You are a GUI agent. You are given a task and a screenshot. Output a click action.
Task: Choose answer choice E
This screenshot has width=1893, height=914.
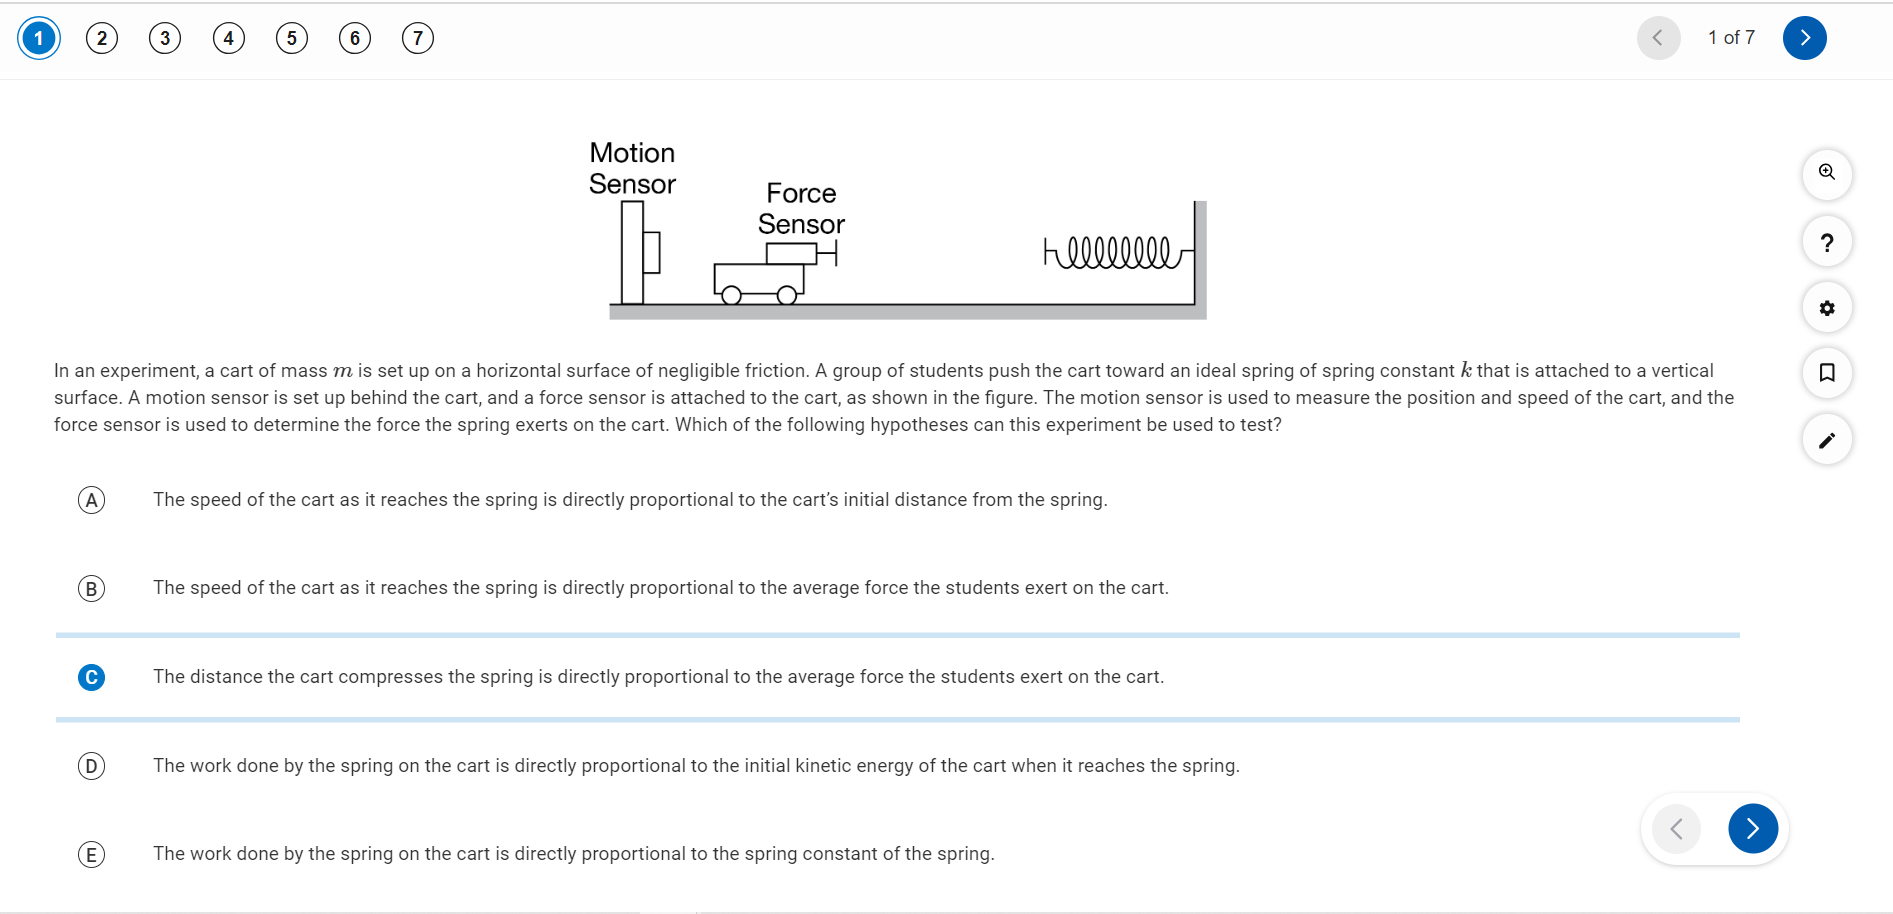(x=91, y=854)
